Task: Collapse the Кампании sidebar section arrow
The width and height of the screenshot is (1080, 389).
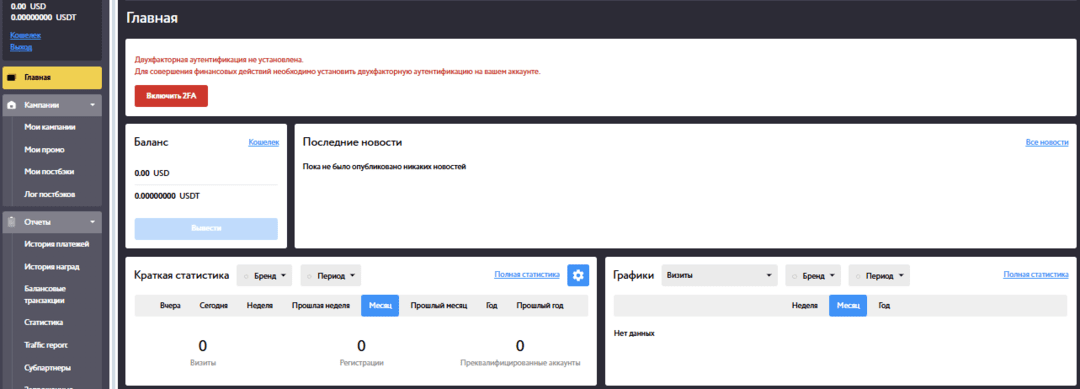Action: (92, 105)
